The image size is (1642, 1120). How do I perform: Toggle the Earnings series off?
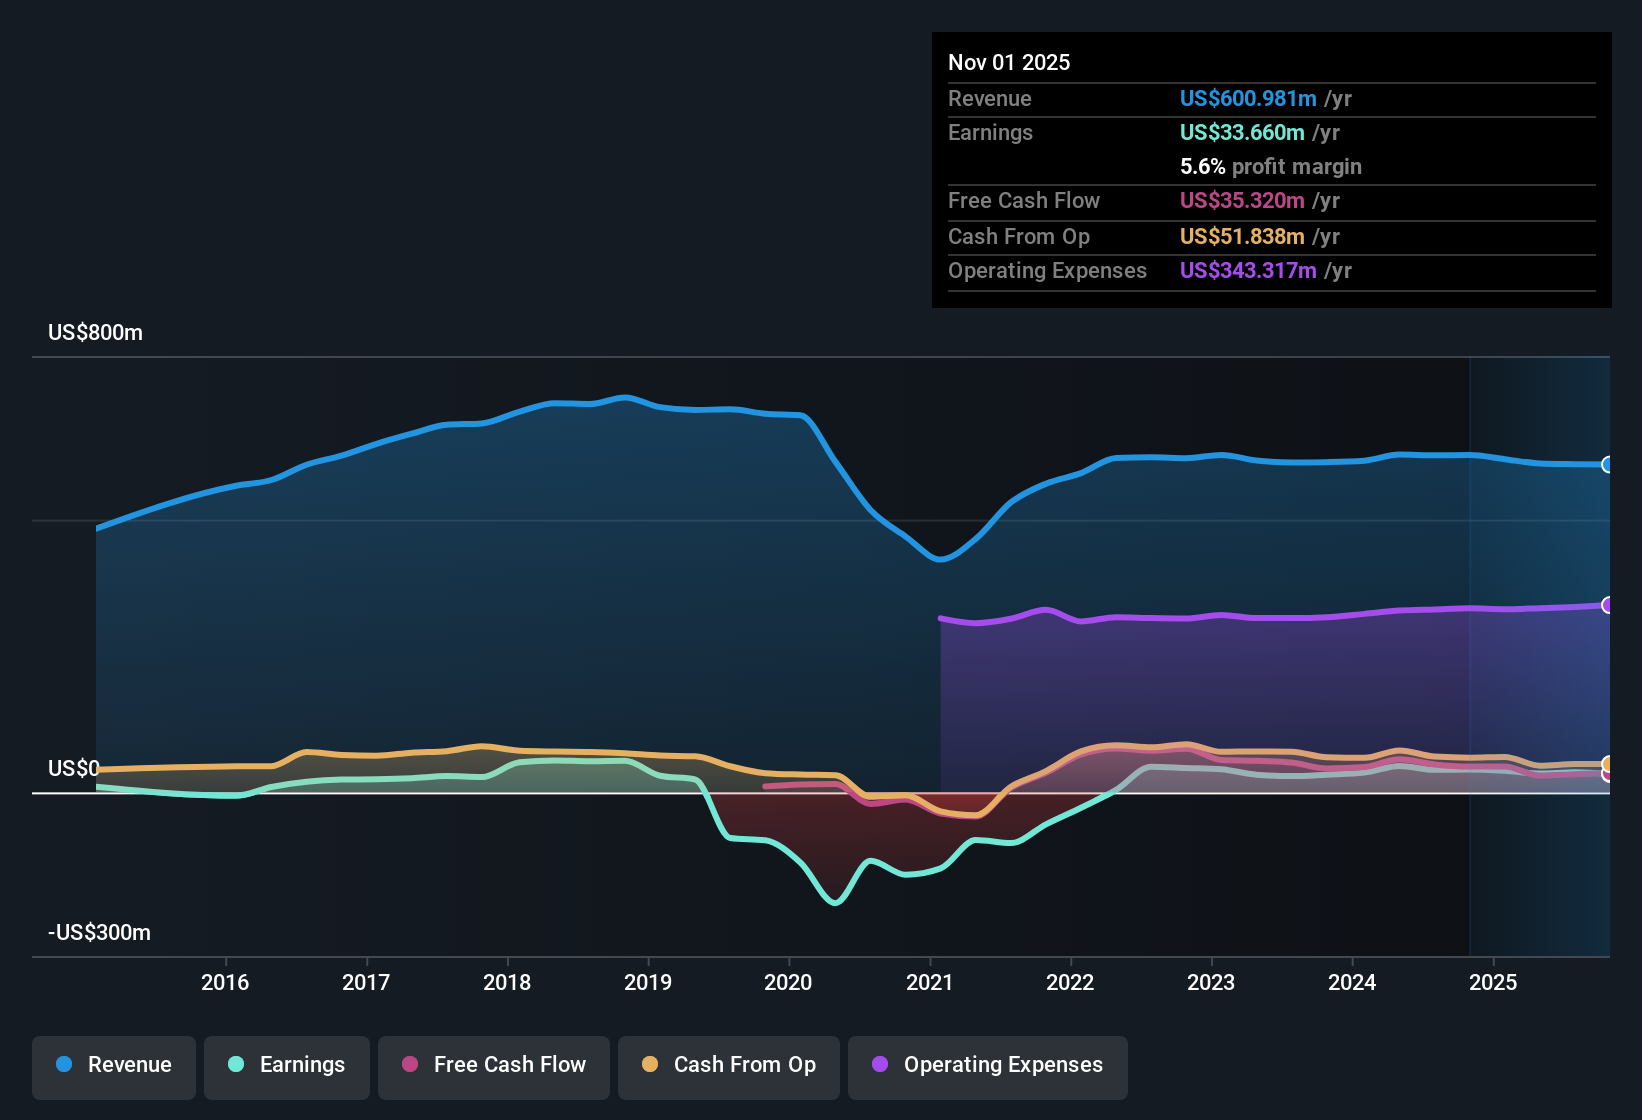point(286,1065)
